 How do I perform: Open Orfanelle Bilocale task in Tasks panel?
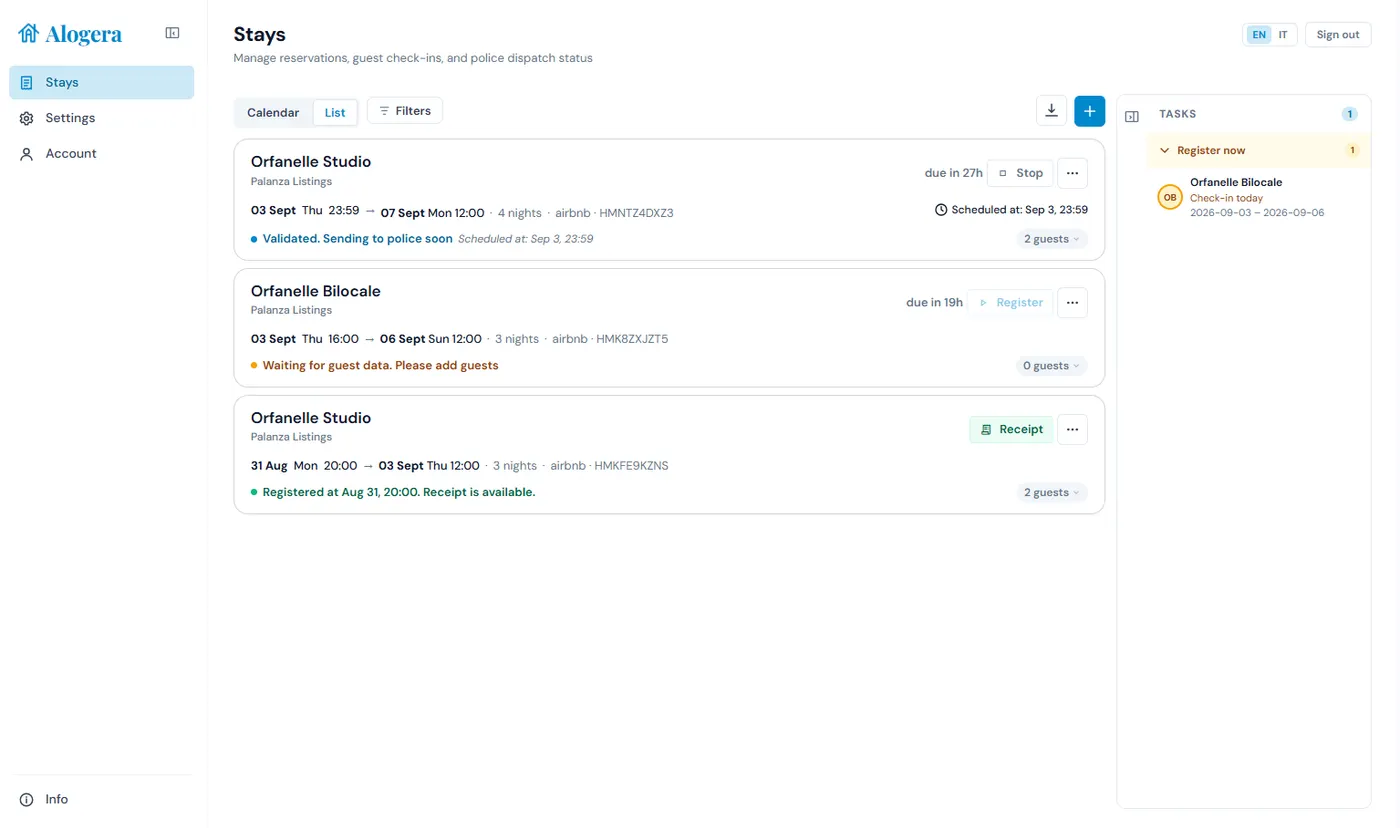[1259, 197]
